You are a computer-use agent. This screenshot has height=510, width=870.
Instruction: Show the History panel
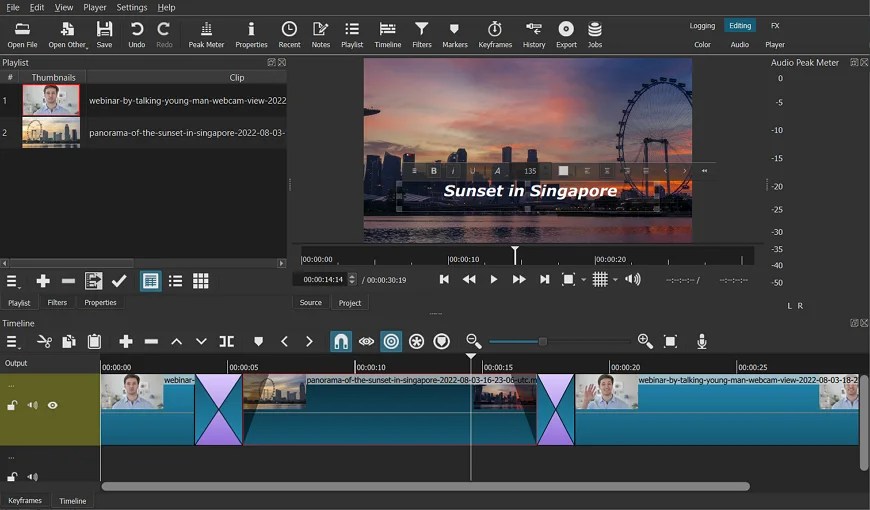click(x=534, y=34)
